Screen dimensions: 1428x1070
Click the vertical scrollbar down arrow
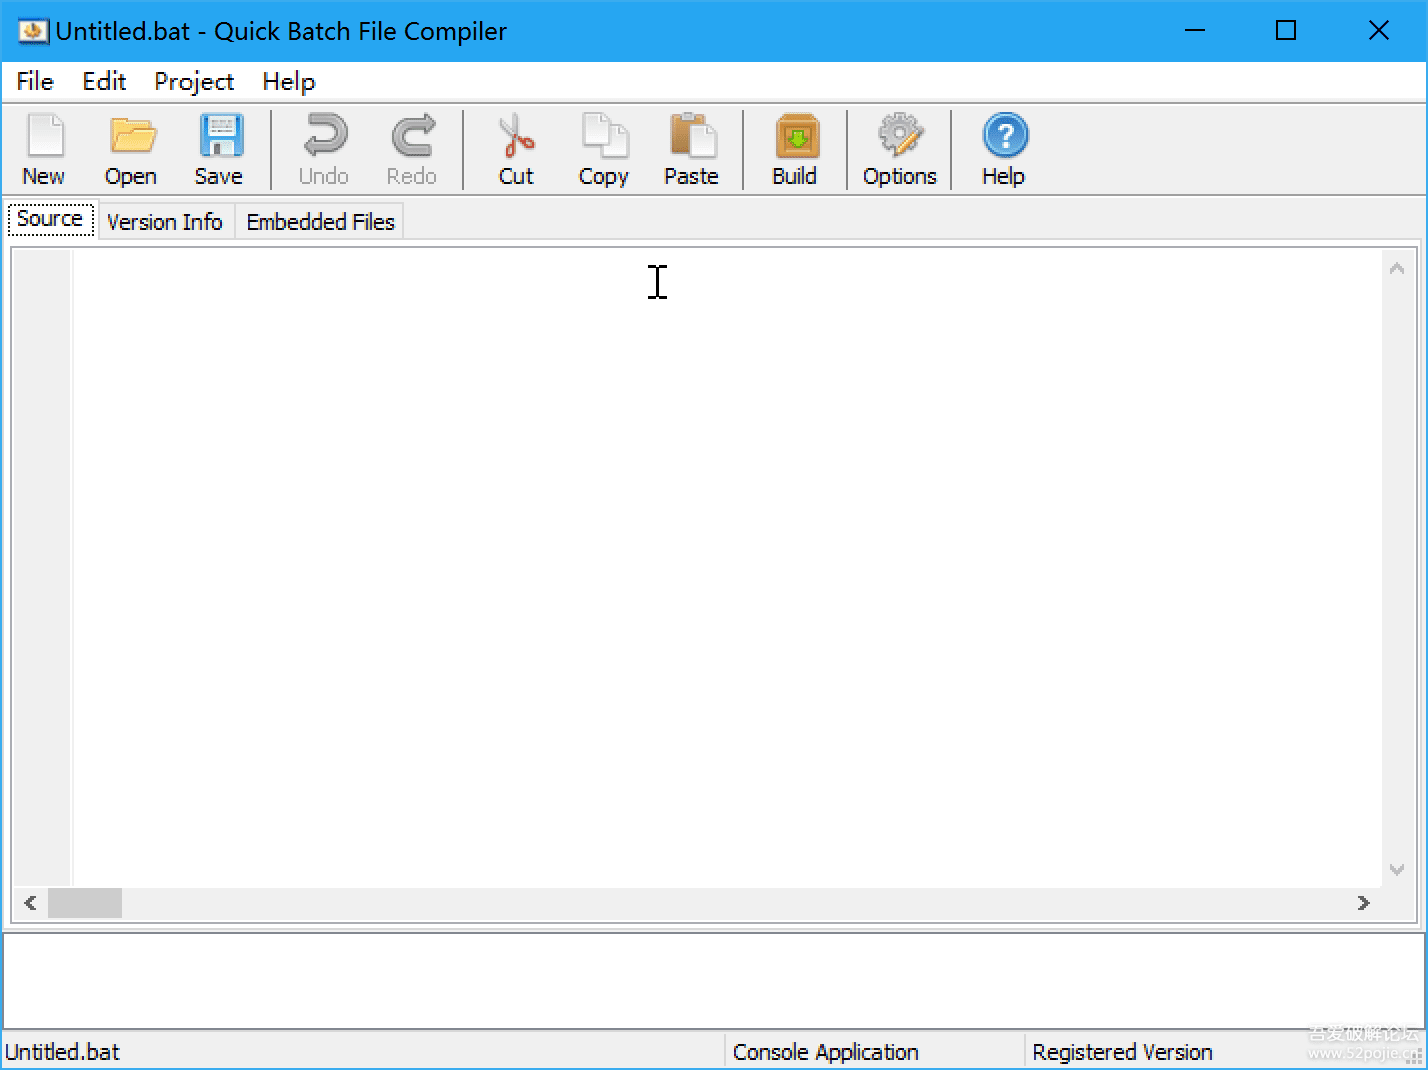tap(1397, 870)
